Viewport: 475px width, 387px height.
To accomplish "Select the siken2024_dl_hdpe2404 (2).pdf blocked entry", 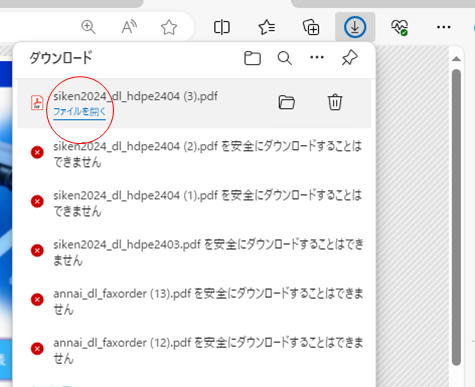I will (x=207, y=154).
